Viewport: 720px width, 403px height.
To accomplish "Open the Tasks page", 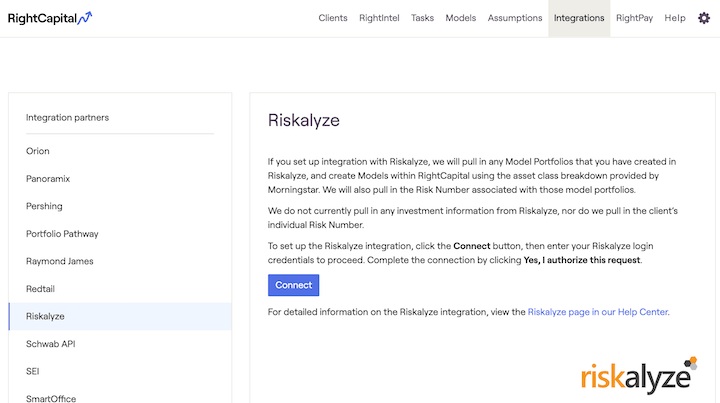I will tap(422, 18).
